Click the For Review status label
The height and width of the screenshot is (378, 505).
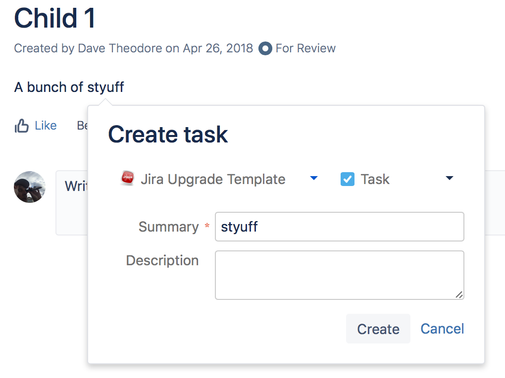coord(305,48)
